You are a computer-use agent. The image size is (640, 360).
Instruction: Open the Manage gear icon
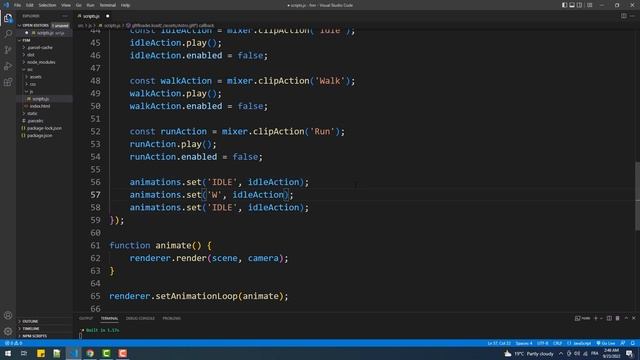[8, 331]
